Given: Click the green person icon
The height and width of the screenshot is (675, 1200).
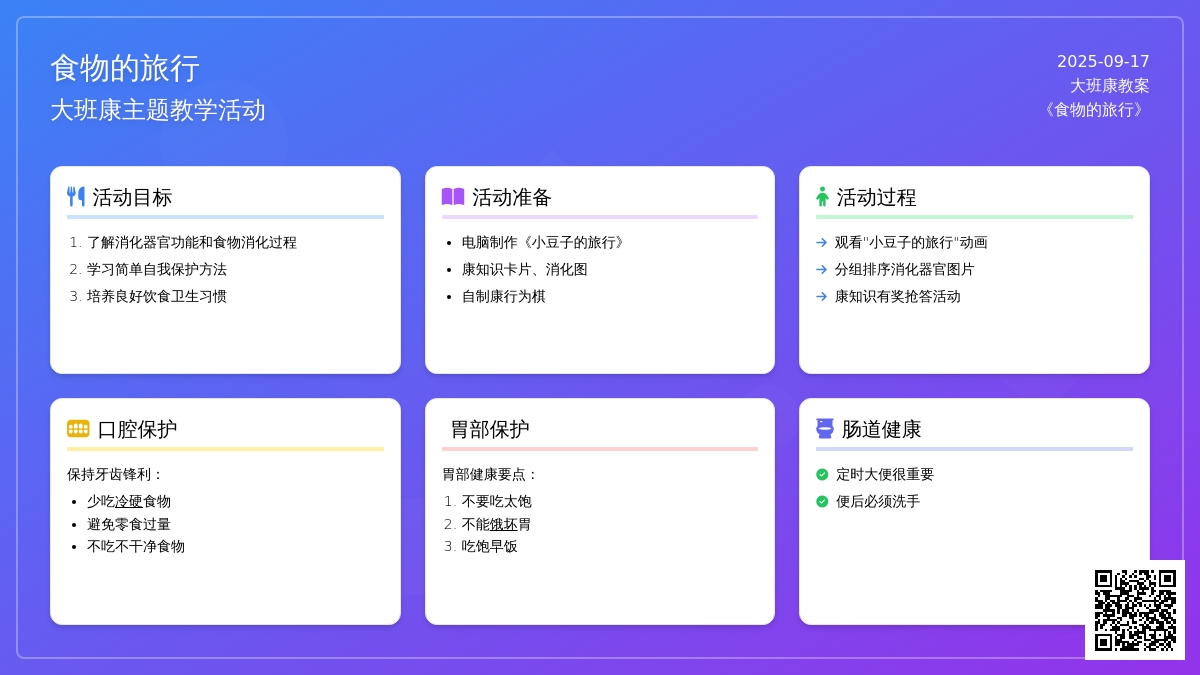Looking at the screenshot, I should click(x=822, y=197).
